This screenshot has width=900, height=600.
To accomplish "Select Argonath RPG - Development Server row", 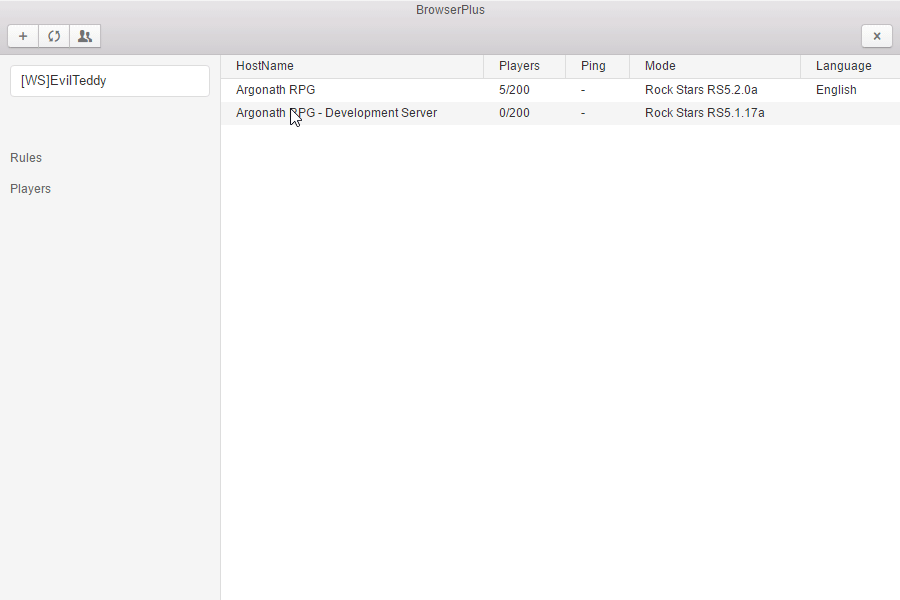I will [x=560, y=113].
